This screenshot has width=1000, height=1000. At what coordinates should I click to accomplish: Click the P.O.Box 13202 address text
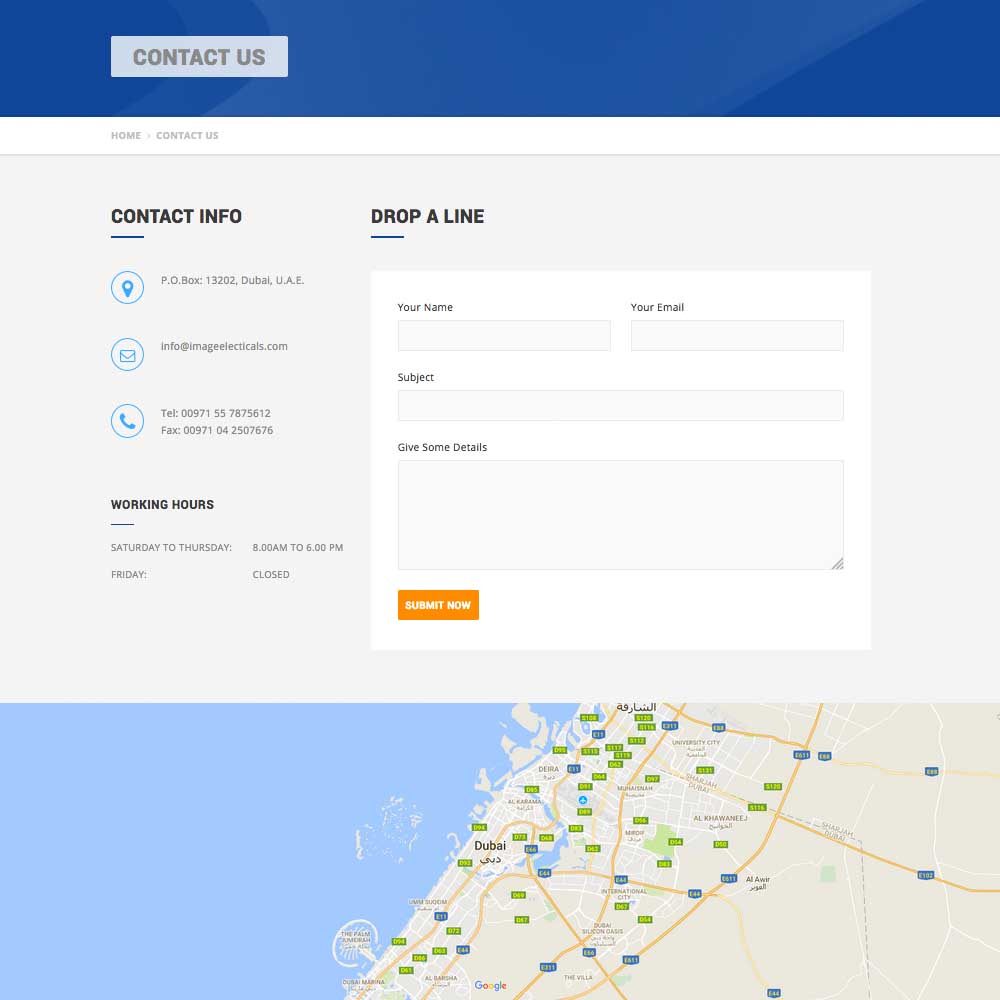point(232,281)
